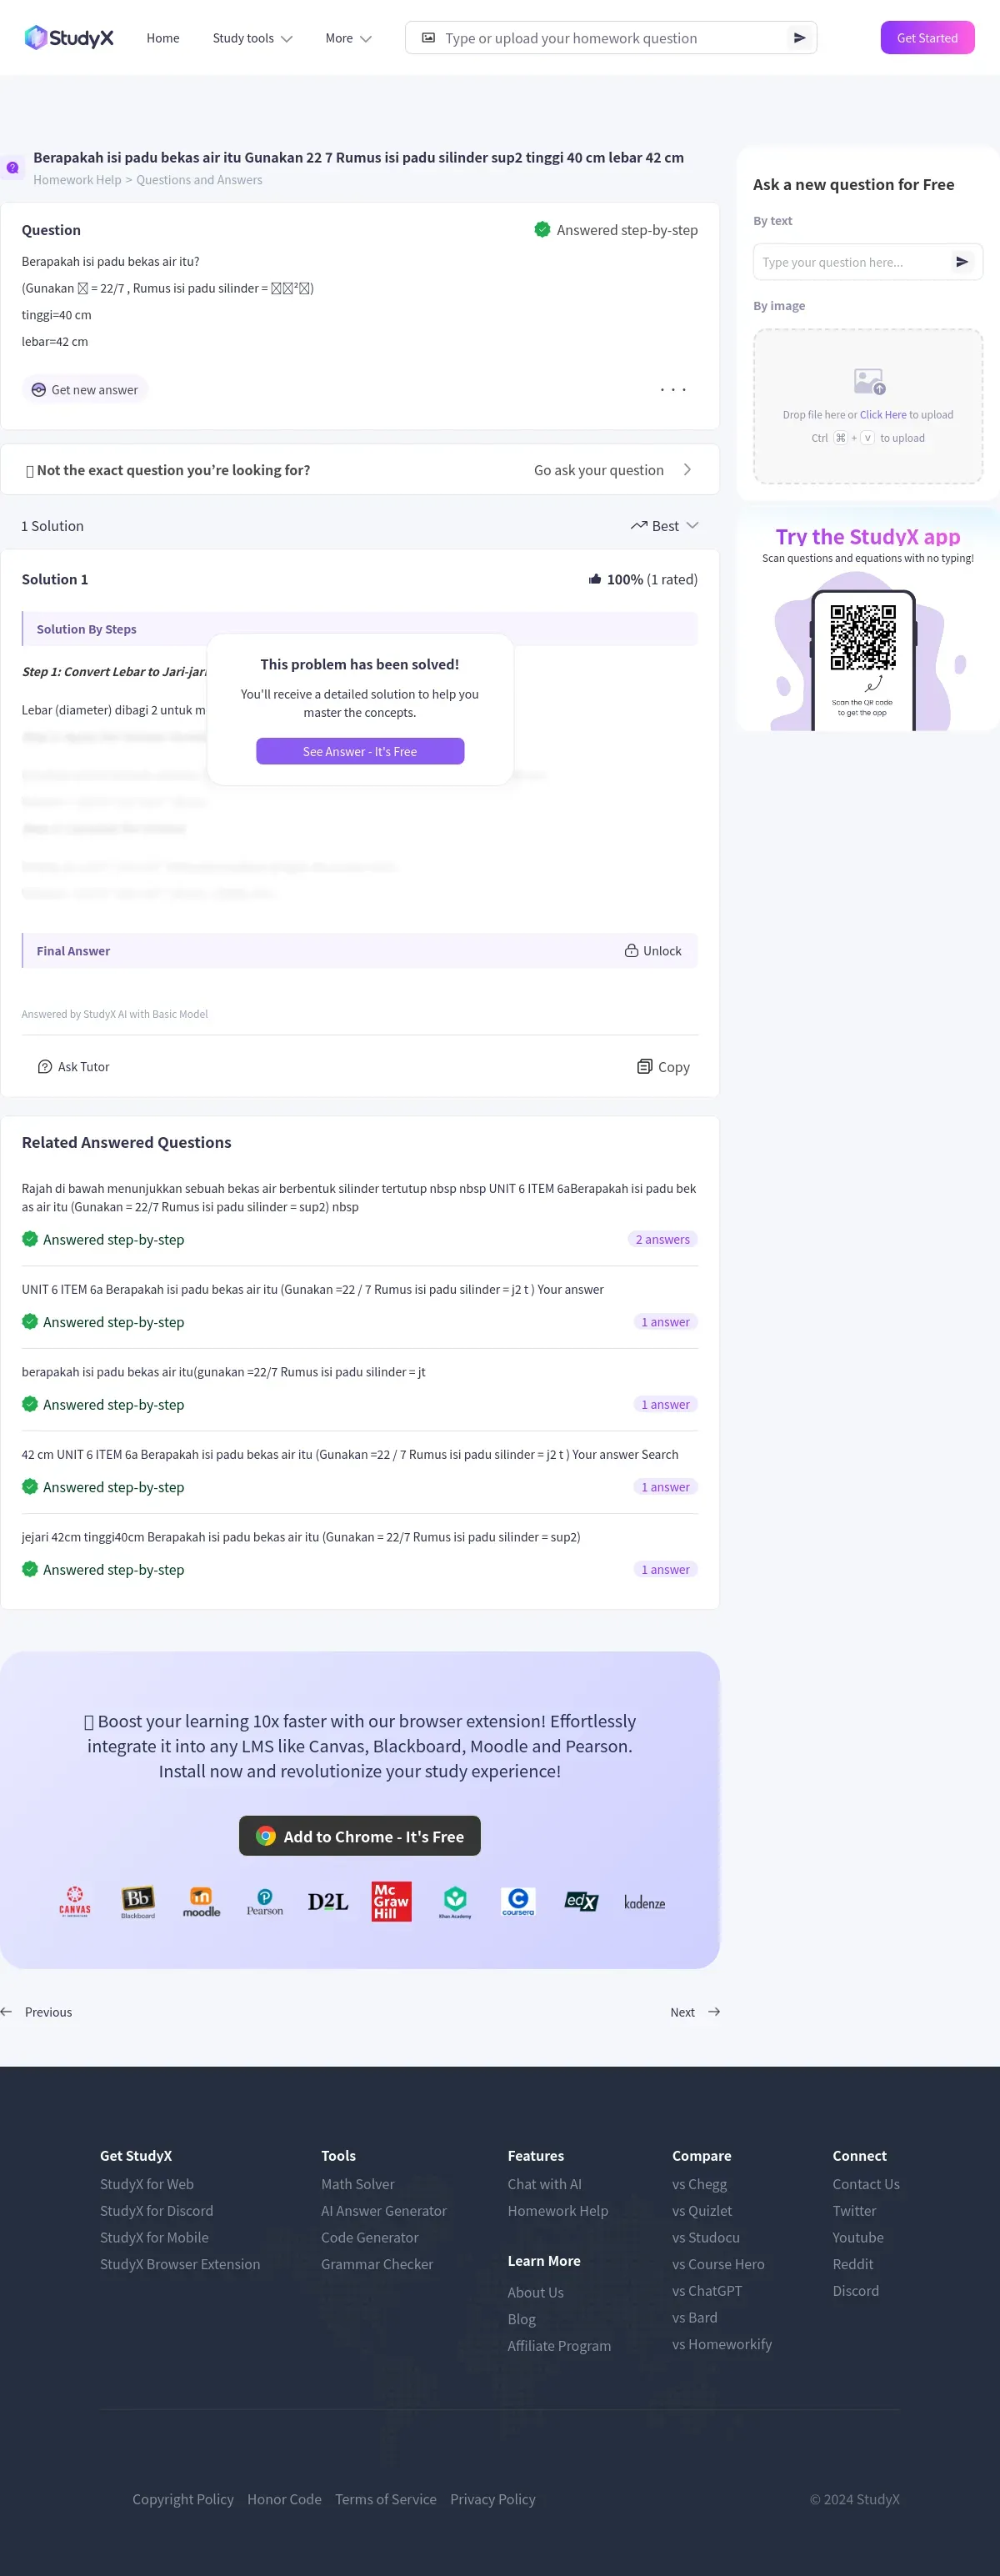Click the image upload icon in search bar
The image size is (1000, 2576).
[428, 38]
